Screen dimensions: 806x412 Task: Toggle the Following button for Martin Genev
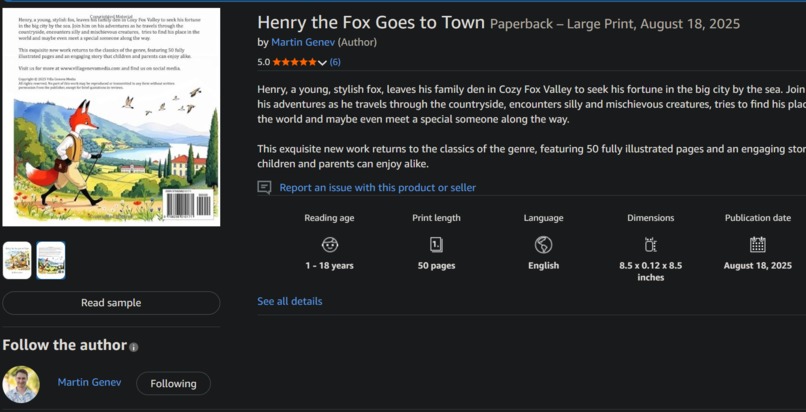(x=173, y=383)
